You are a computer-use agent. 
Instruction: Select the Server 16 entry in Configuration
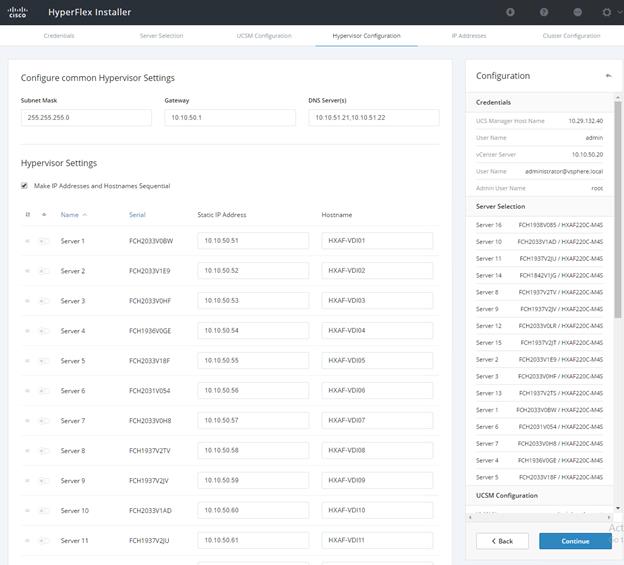[539, 225]
